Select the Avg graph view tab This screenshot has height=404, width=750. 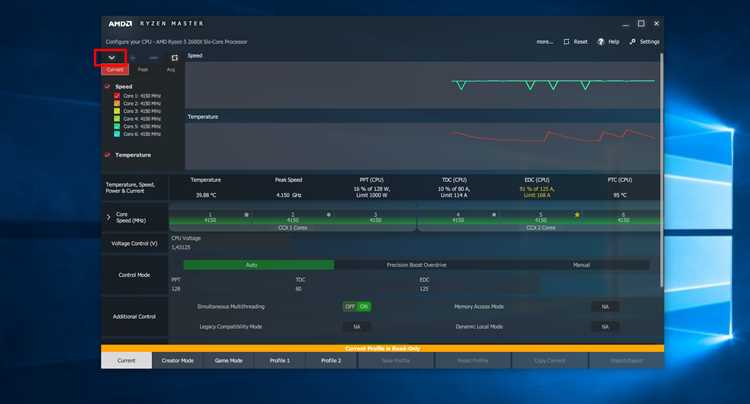(x=170, y=70)
